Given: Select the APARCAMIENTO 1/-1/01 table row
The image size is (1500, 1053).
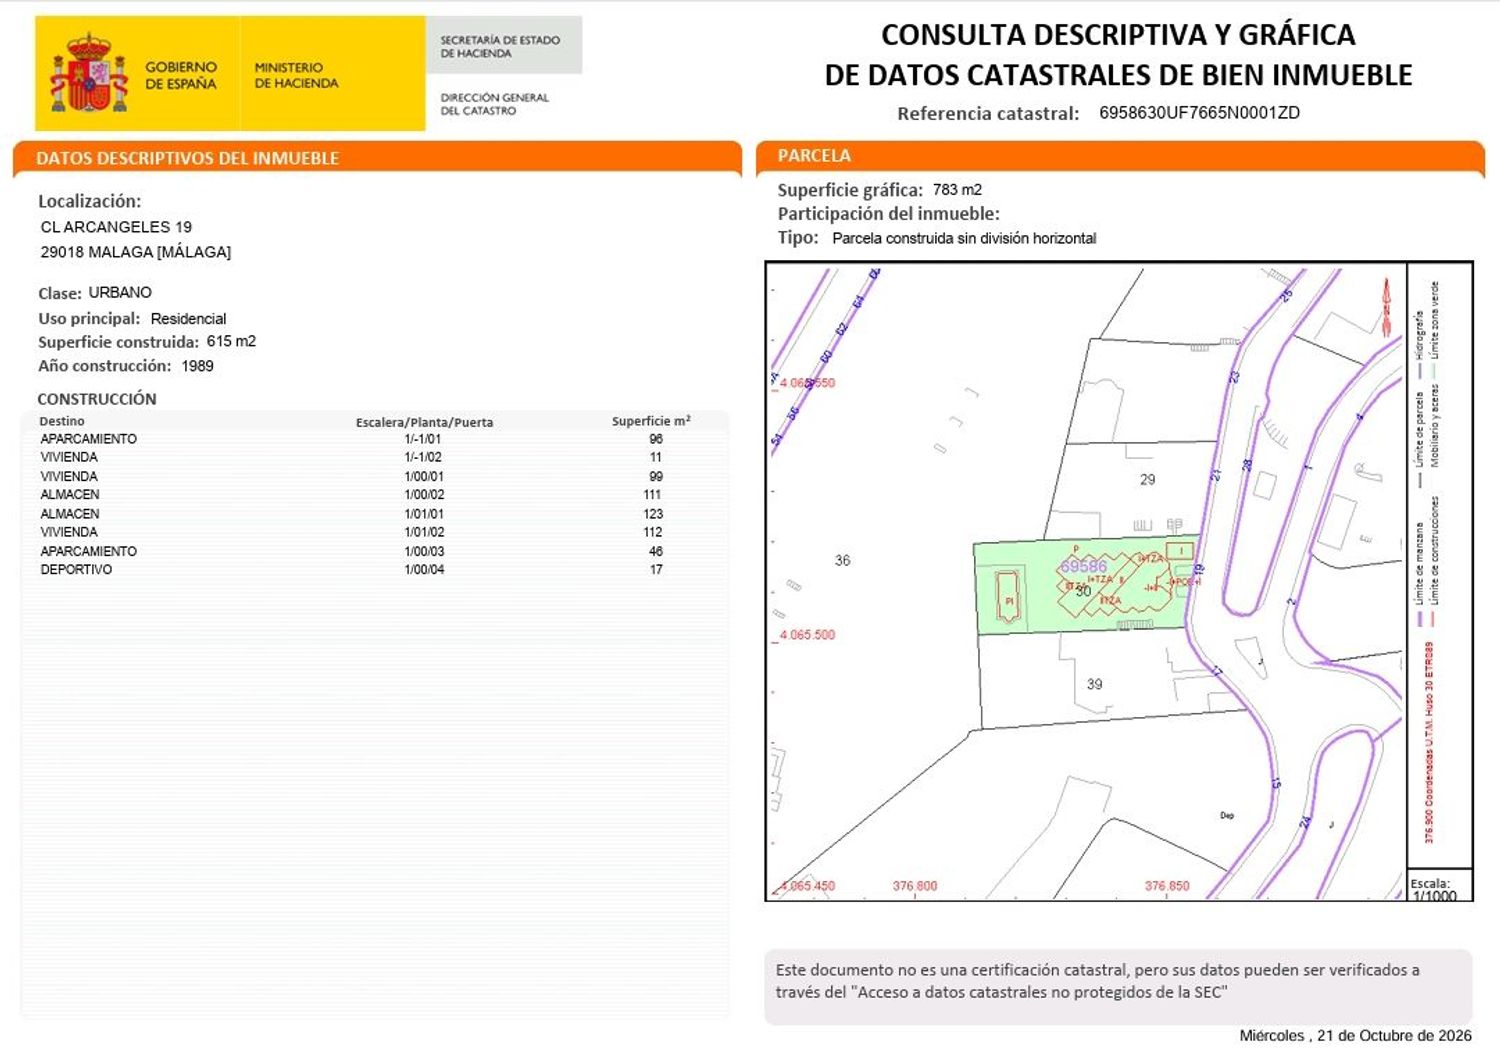Looking at the screenshot, I should click(375, 439).
